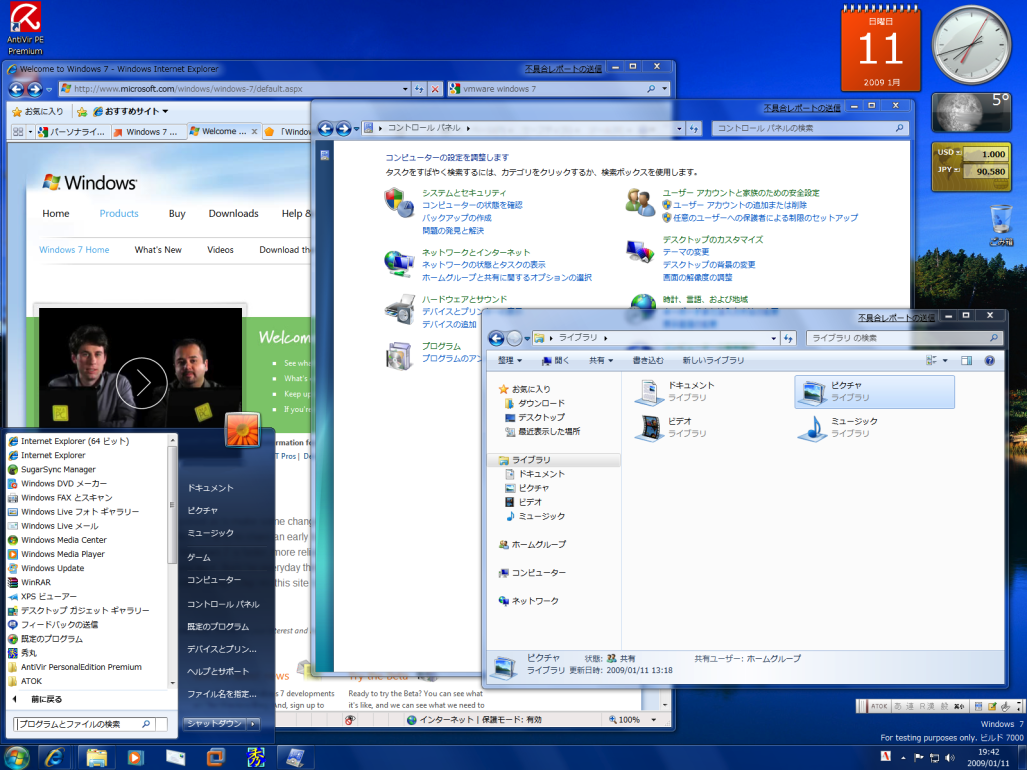Select the ピクチャ library icon

(x=813, y=392)
